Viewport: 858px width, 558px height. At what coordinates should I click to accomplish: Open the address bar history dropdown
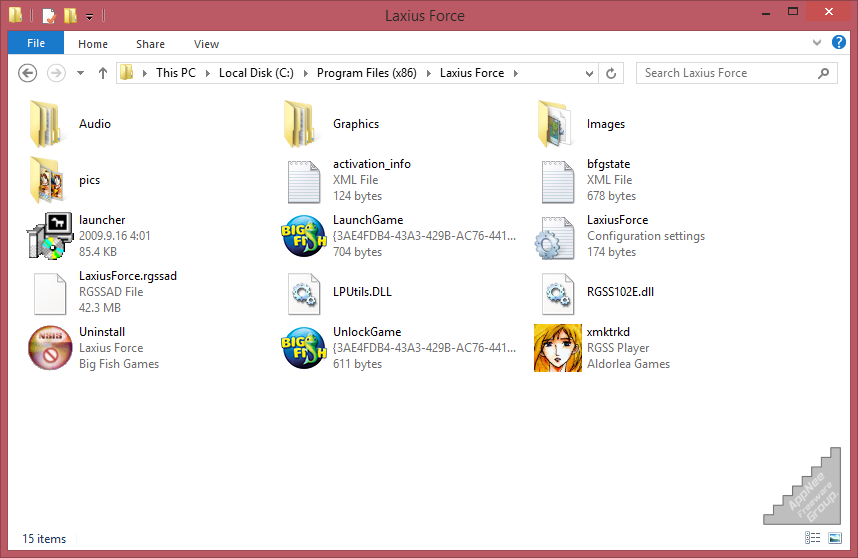click(589, 73)
